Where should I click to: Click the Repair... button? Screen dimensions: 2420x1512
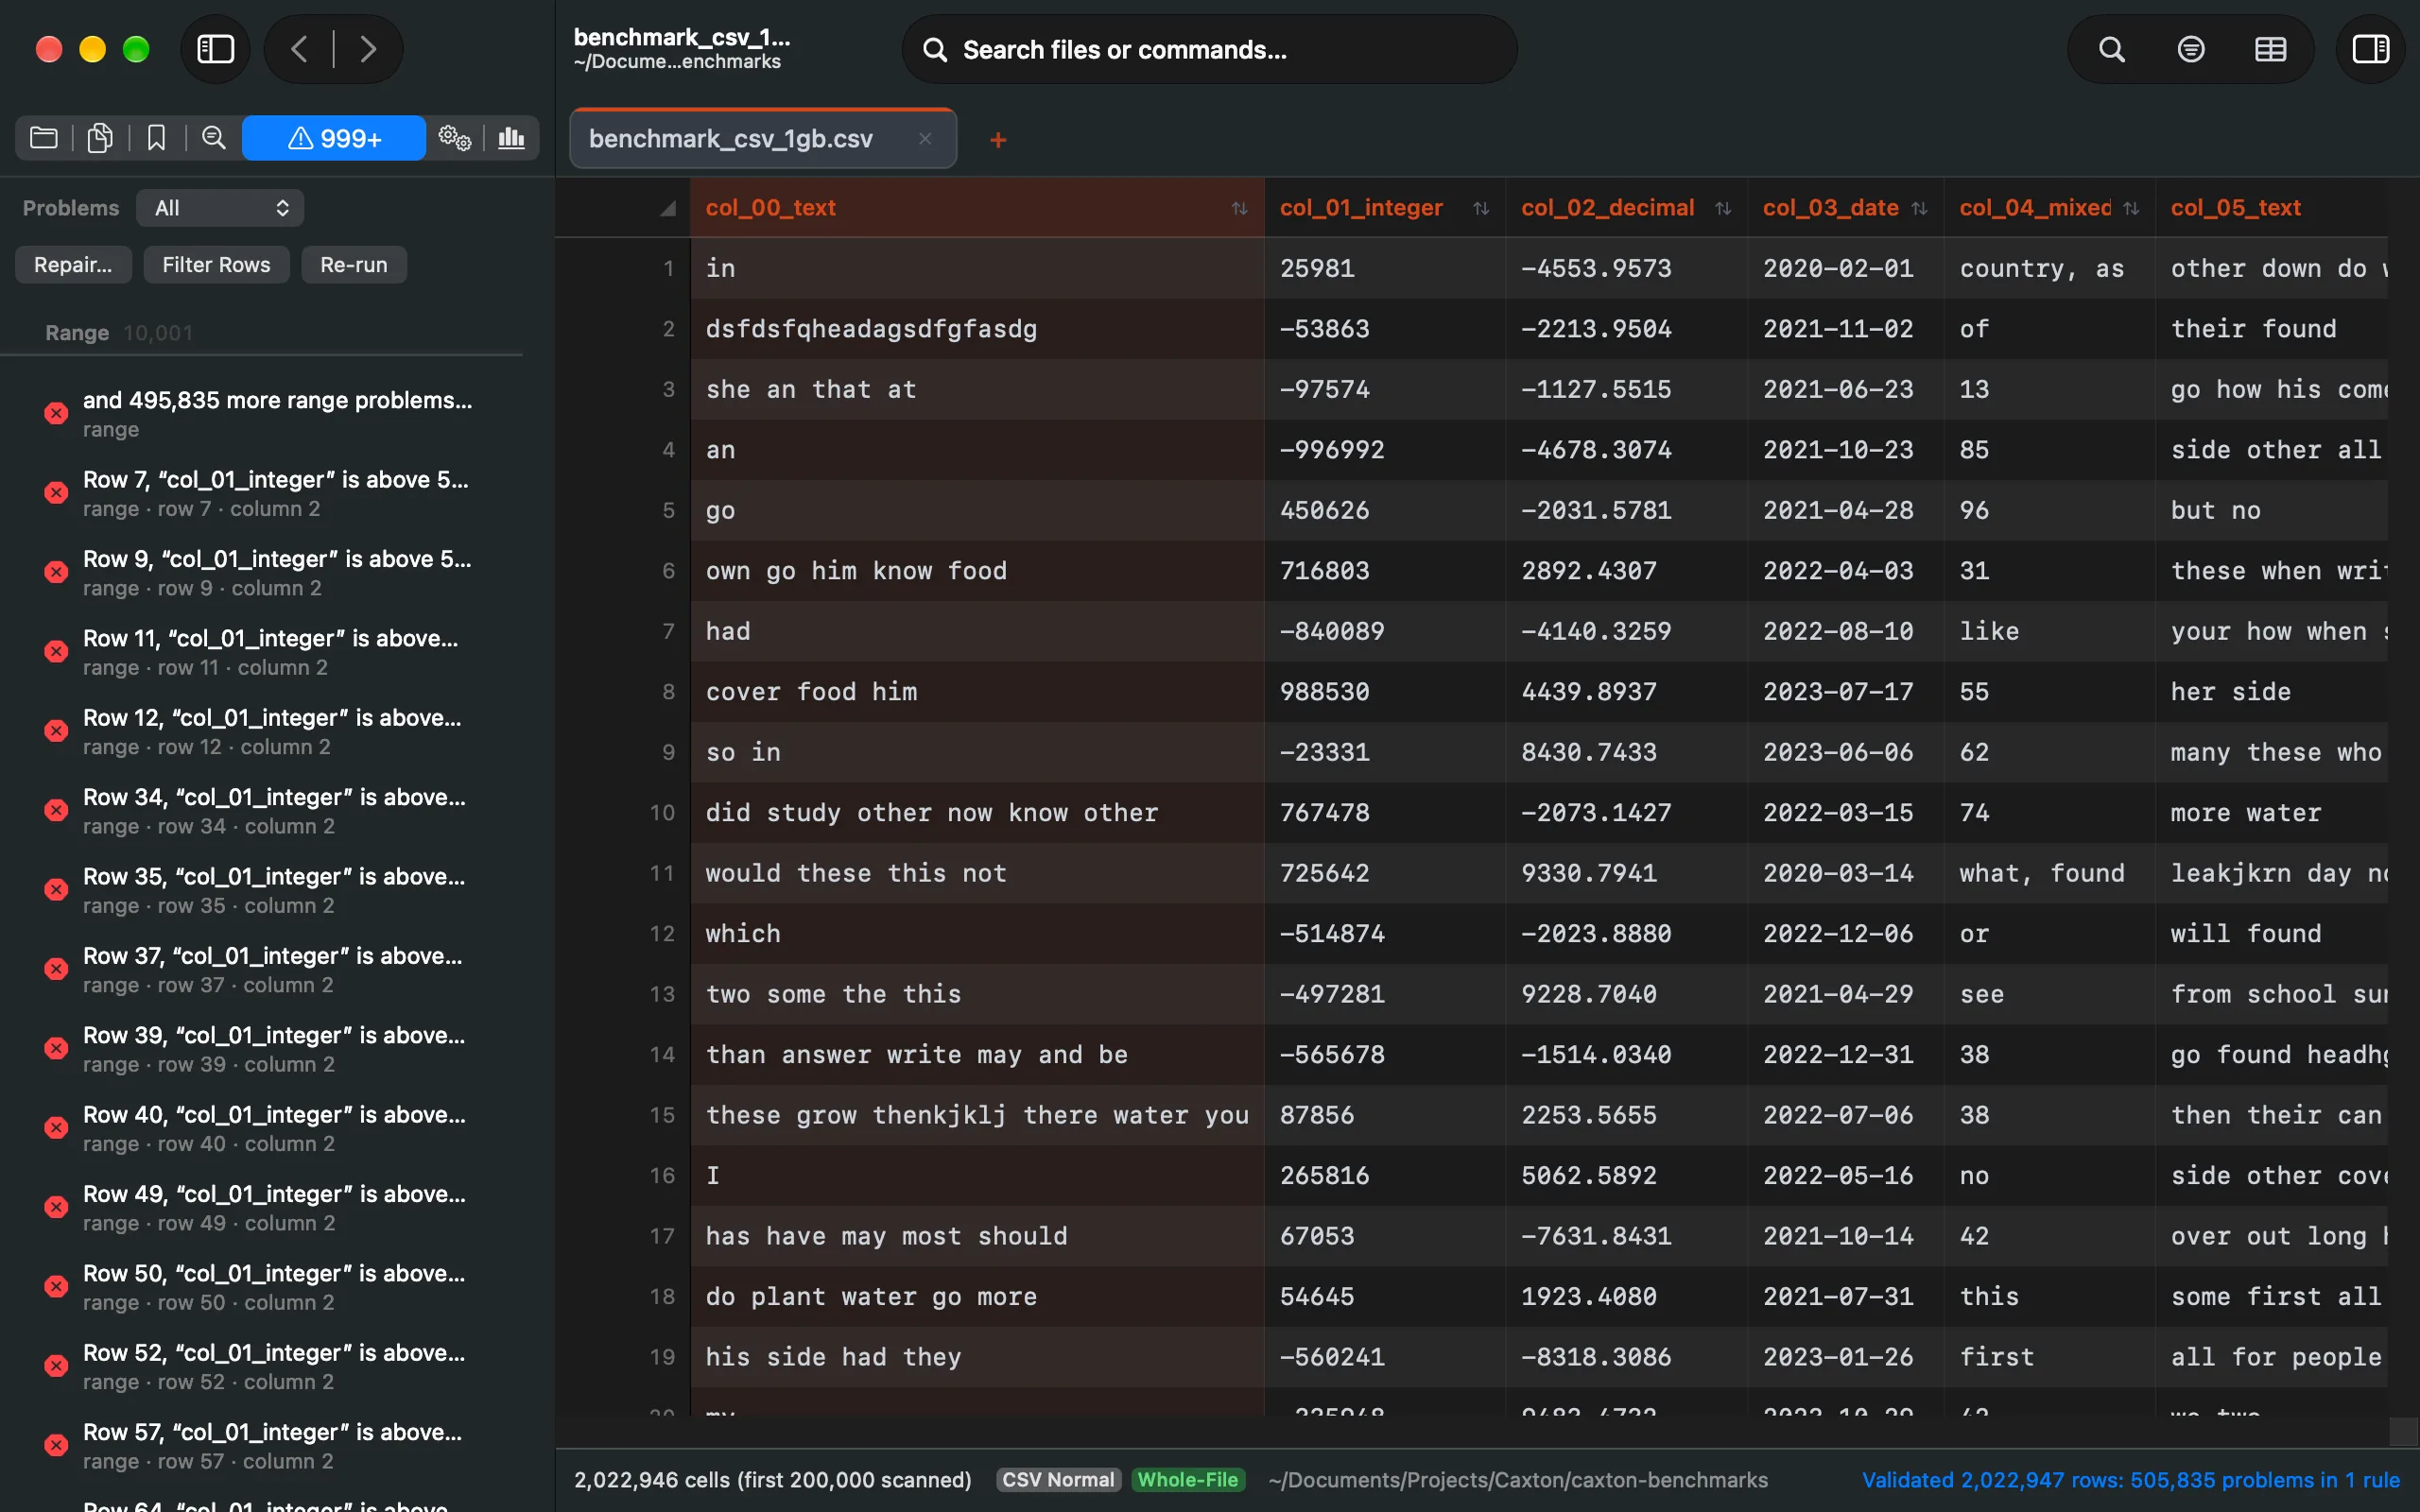[x=73, y=265]
